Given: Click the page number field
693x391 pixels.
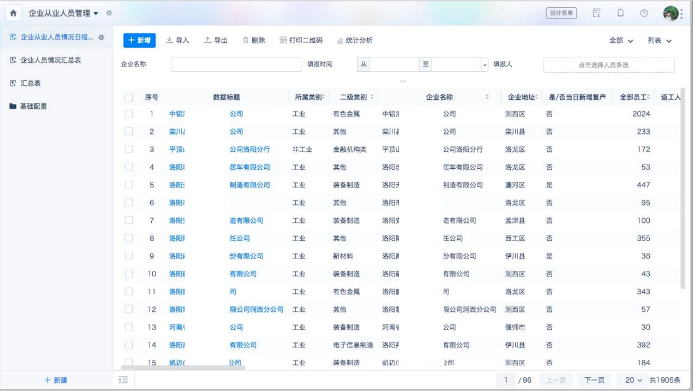Looking at the screenshot, I should click(x=506, y=380).
